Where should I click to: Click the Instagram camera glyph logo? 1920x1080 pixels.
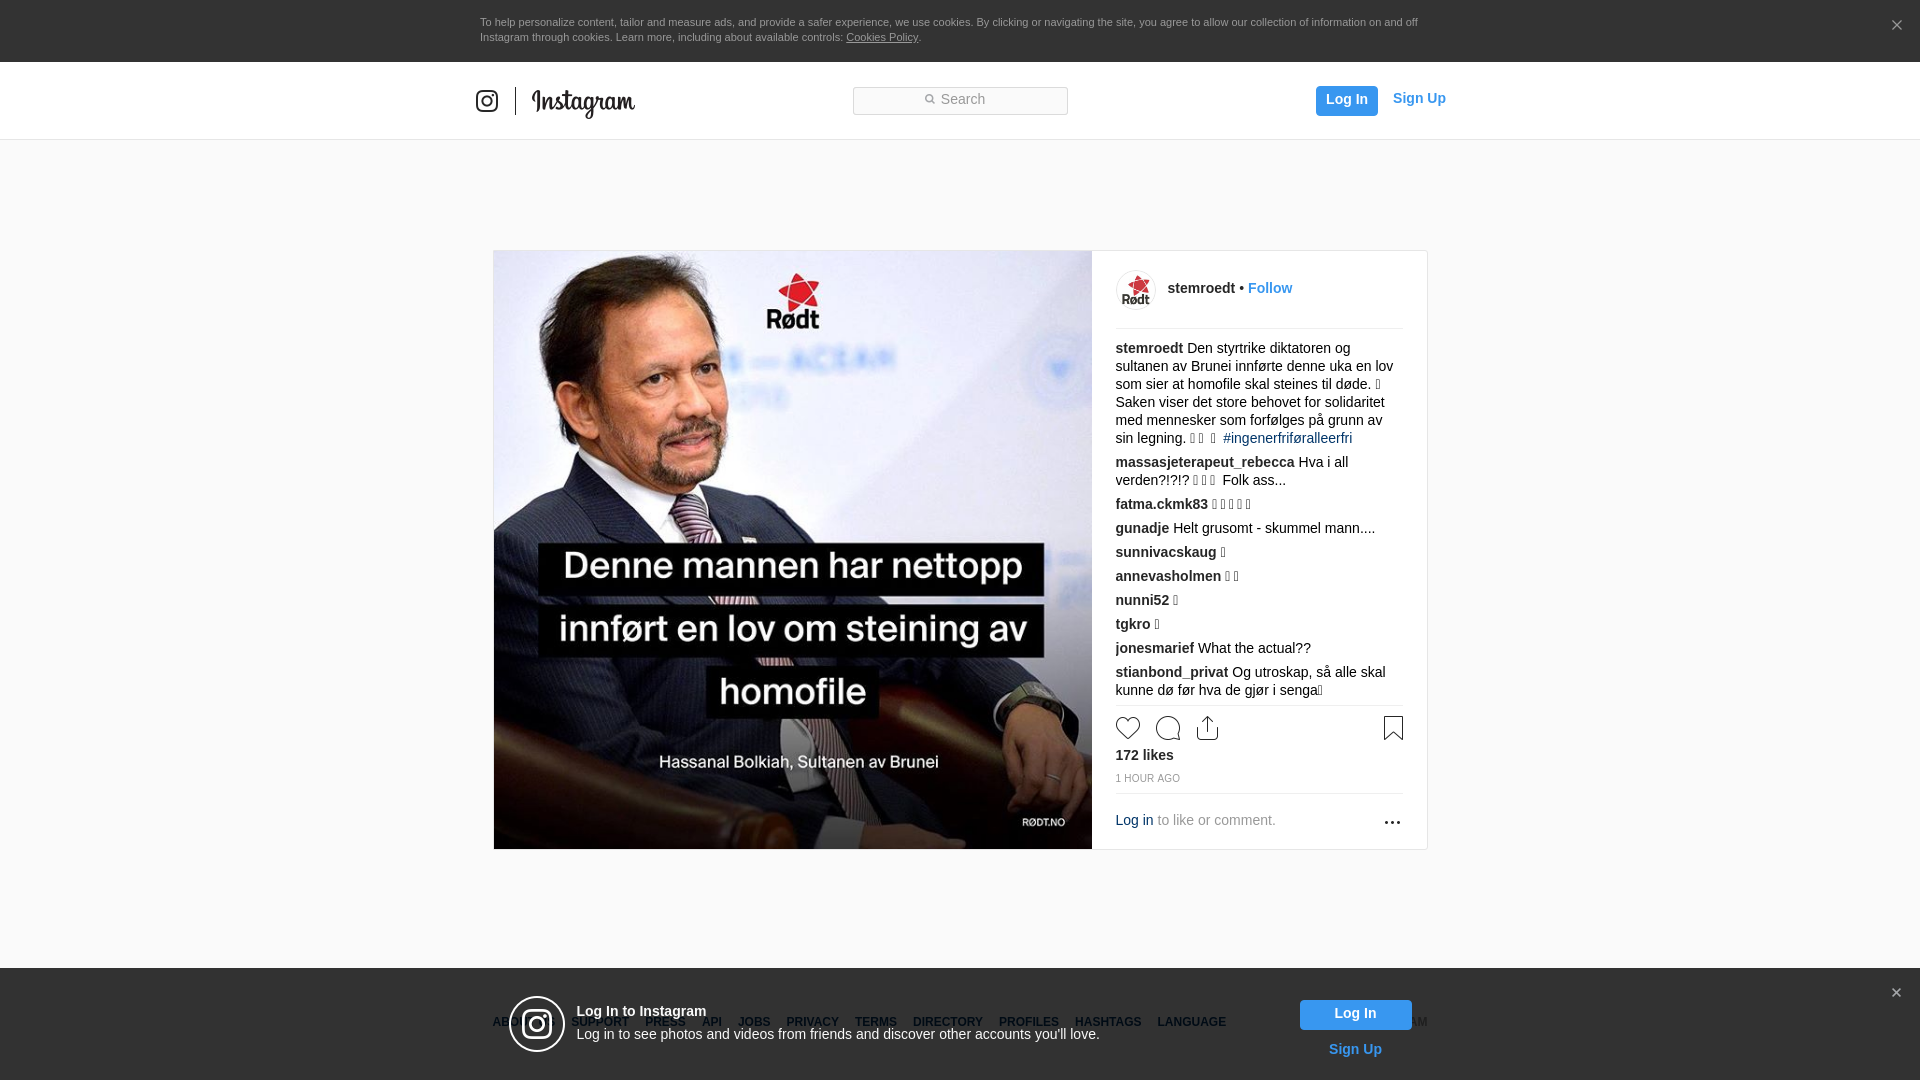(487, 101)
